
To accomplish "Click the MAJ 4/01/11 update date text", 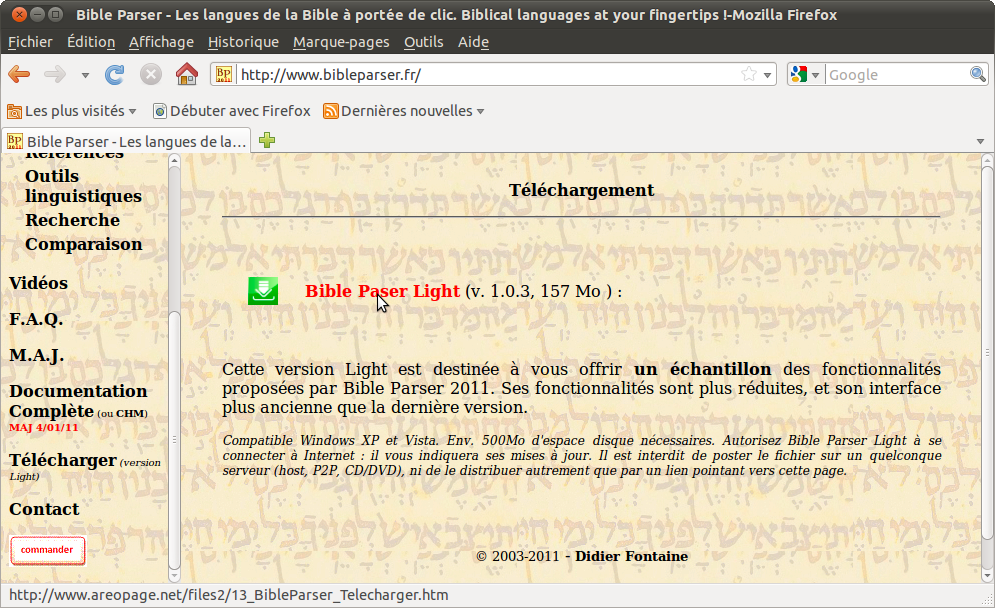I will [x=44, y=428].
